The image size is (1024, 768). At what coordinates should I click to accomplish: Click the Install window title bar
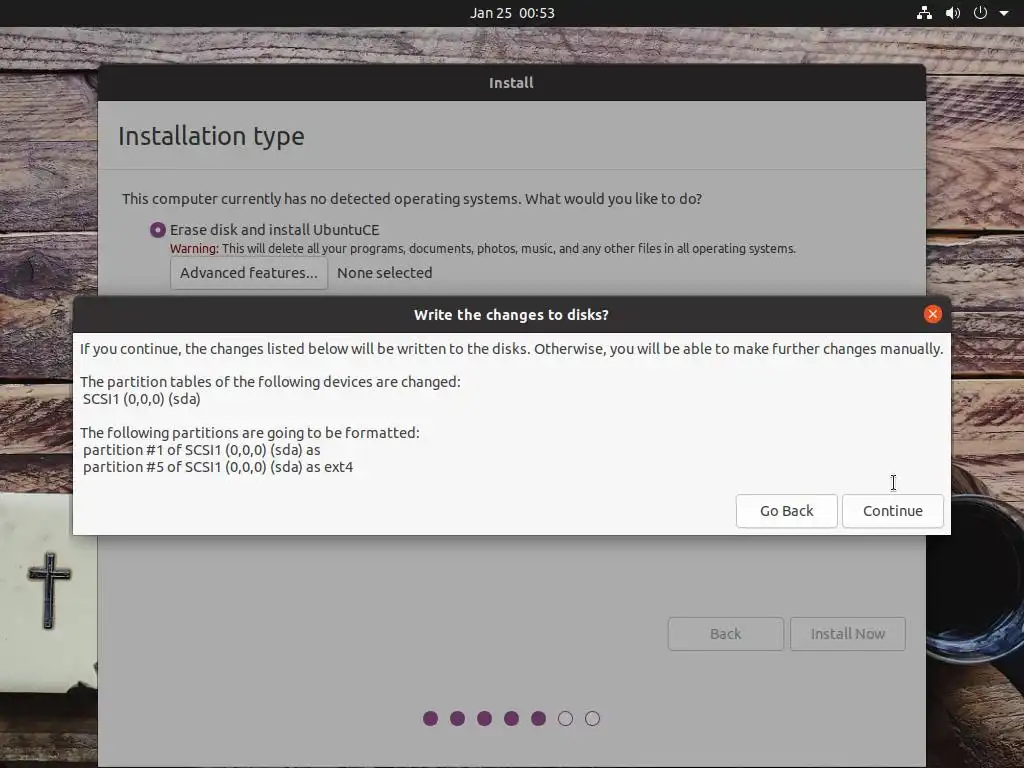tap(511, 83)
